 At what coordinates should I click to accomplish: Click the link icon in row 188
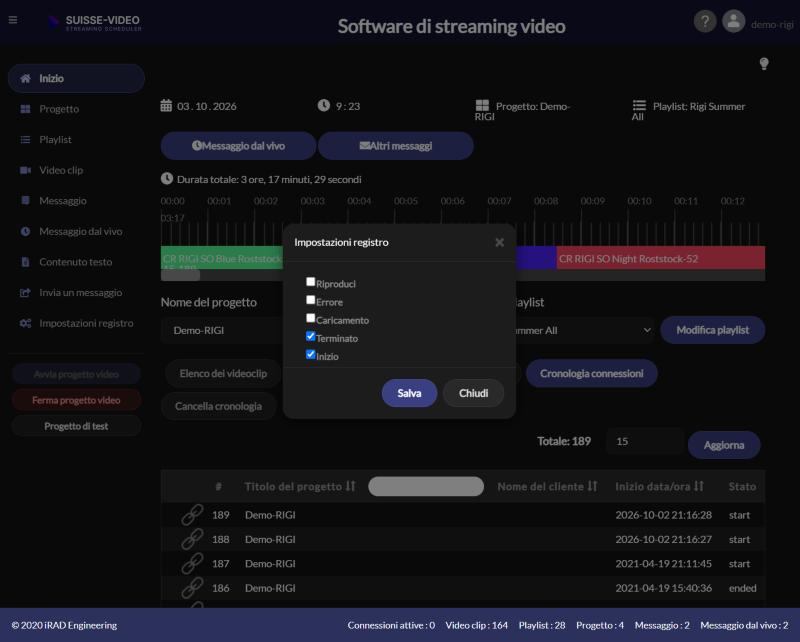tap(192, 539)
